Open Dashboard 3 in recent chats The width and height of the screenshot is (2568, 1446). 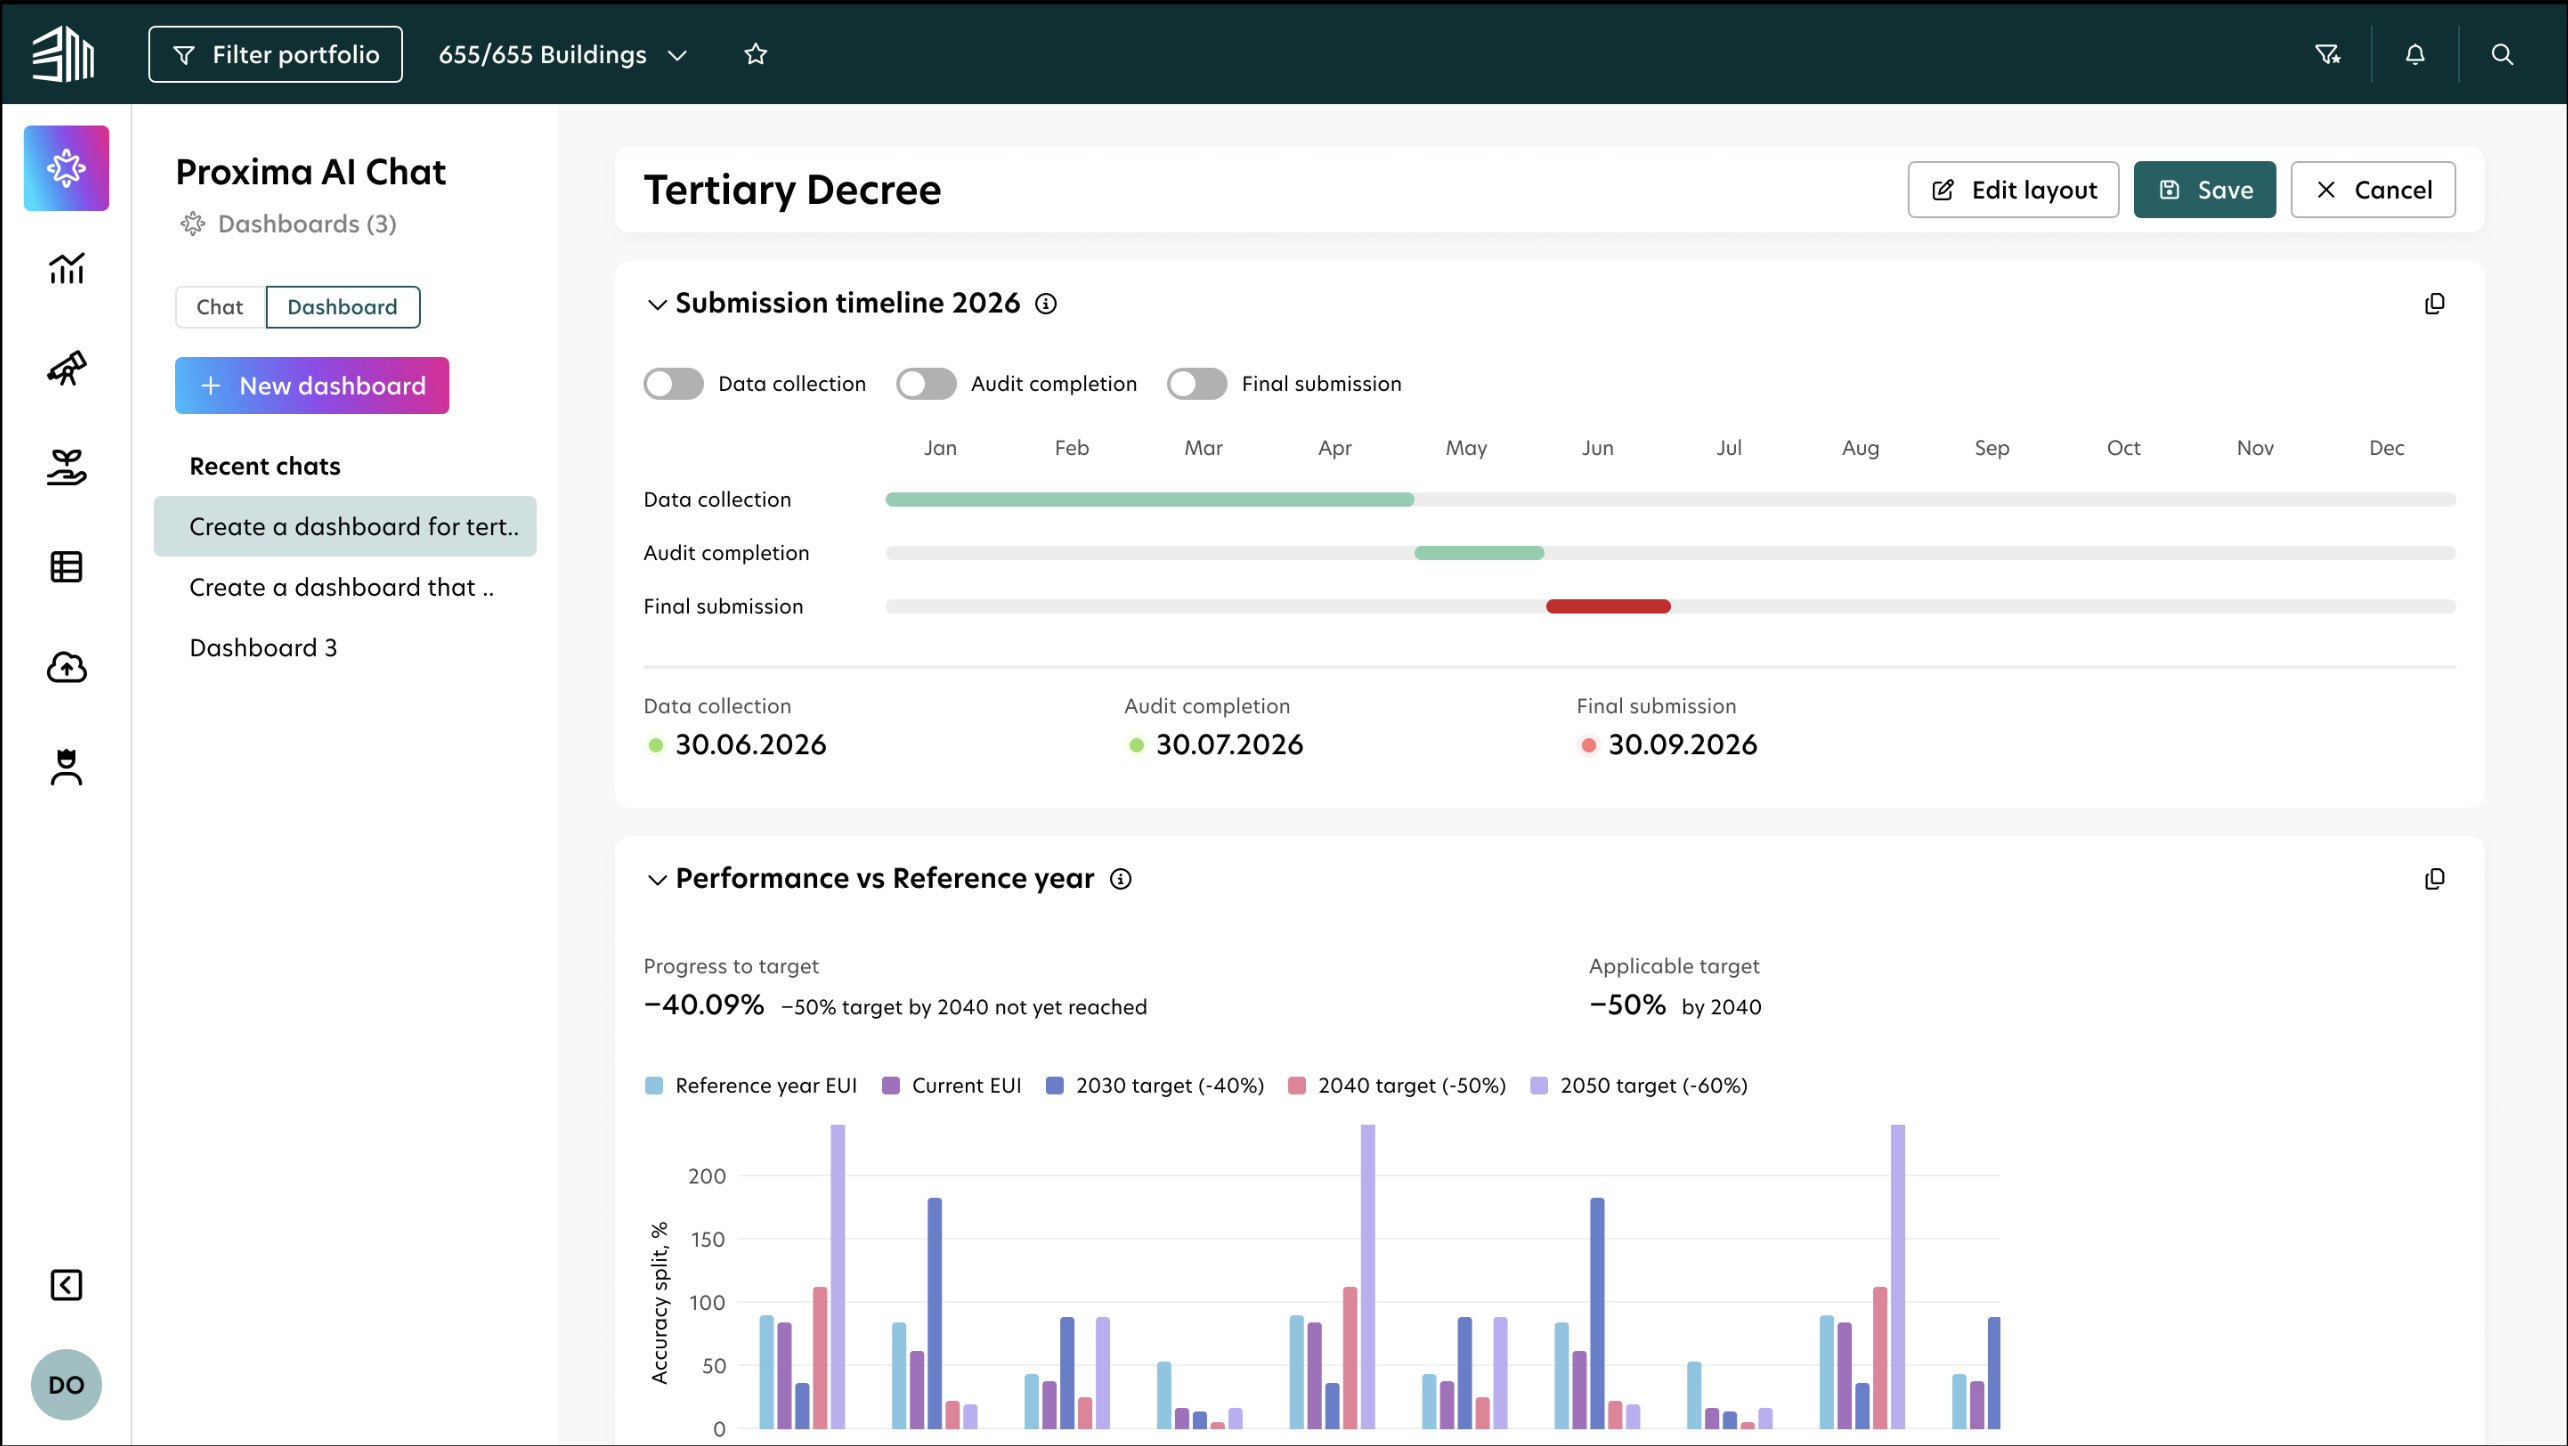[345, 647]
